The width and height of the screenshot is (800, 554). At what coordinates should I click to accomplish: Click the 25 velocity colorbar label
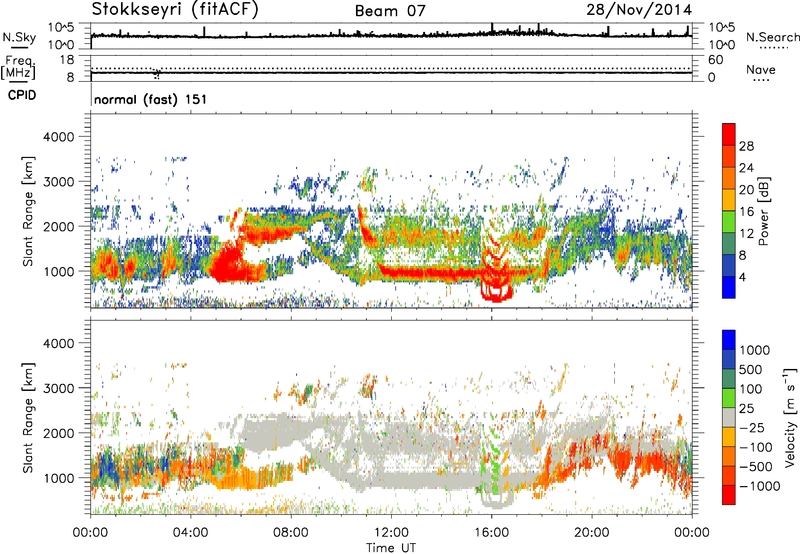(x=747, y=409)
